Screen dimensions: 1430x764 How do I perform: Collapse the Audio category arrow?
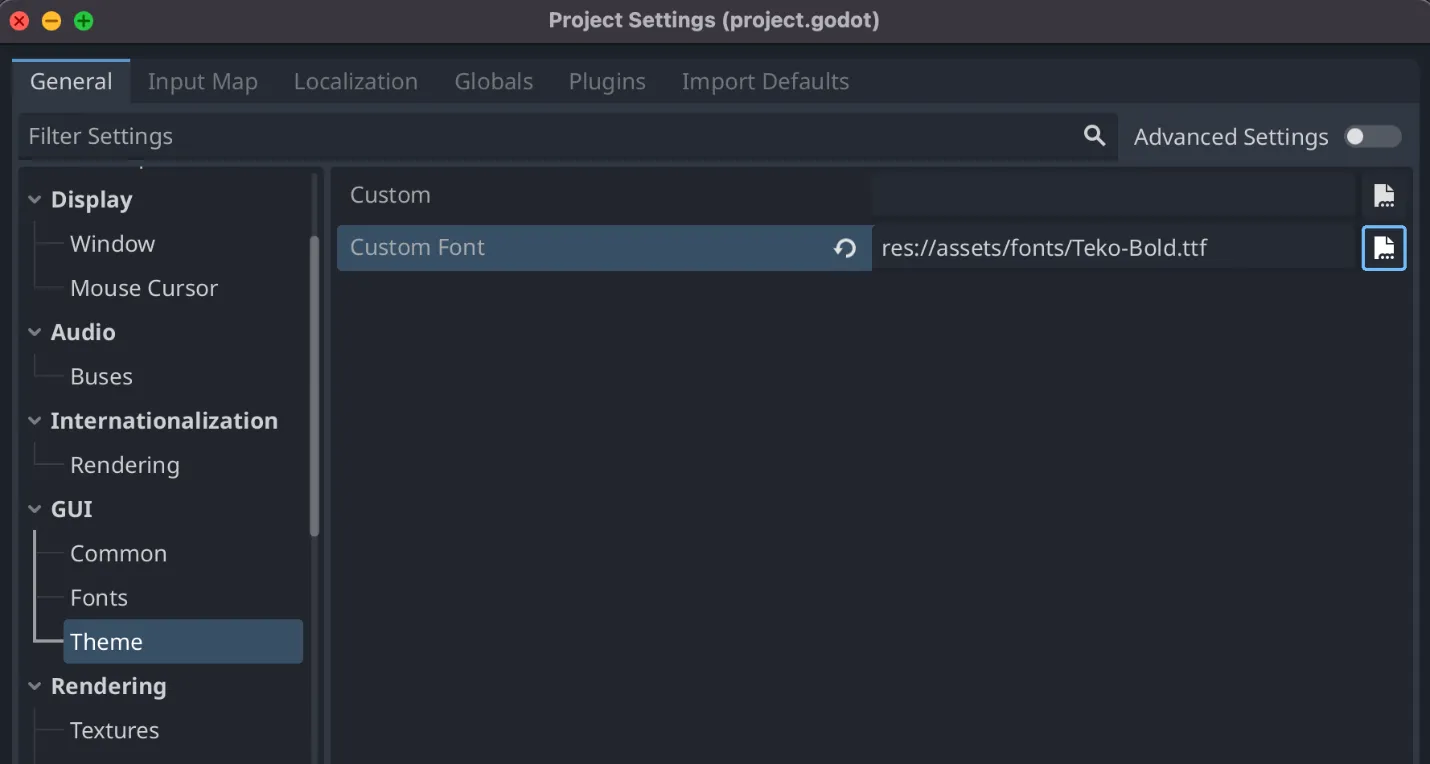coord(35,332)
